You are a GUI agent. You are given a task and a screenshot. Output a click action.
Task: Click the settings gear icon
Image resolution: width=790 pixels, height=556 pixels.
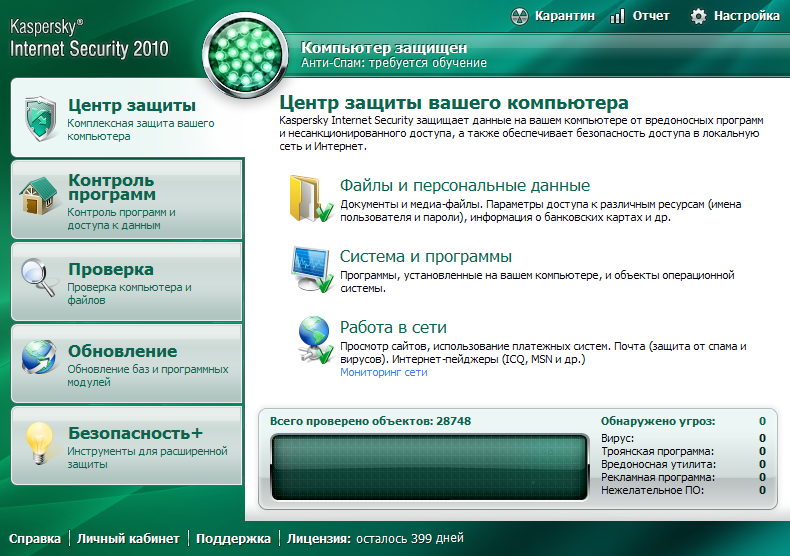click(698, 16)
